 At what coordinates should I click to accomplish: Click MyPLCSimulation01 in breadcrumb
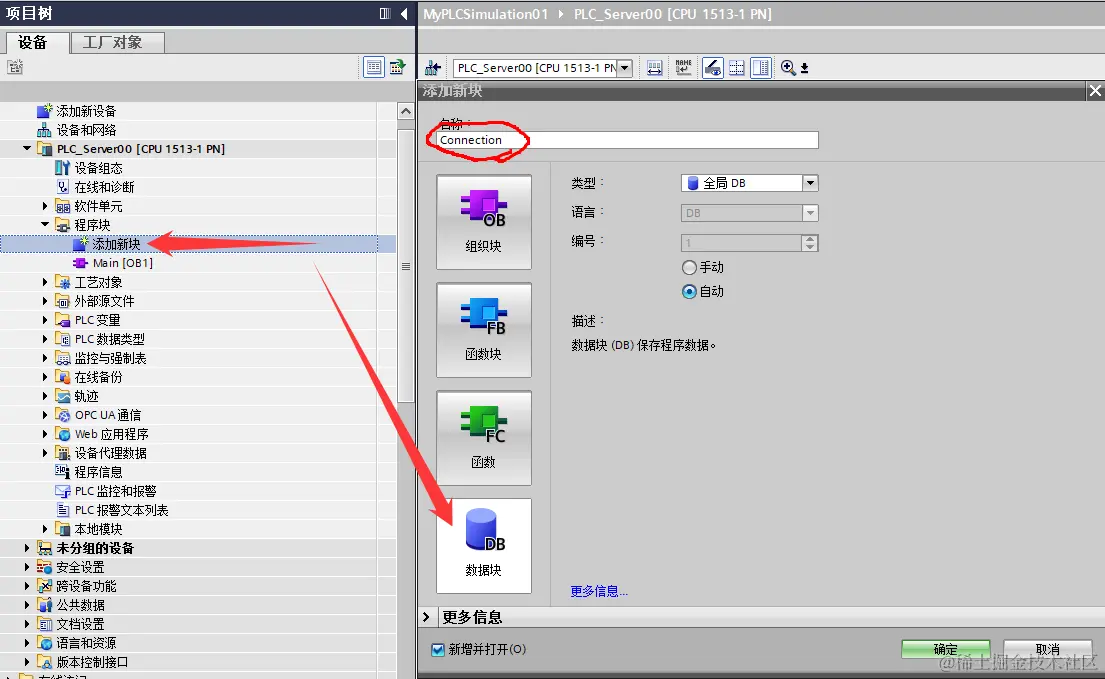pyautogui.click(x=485, y=14)
